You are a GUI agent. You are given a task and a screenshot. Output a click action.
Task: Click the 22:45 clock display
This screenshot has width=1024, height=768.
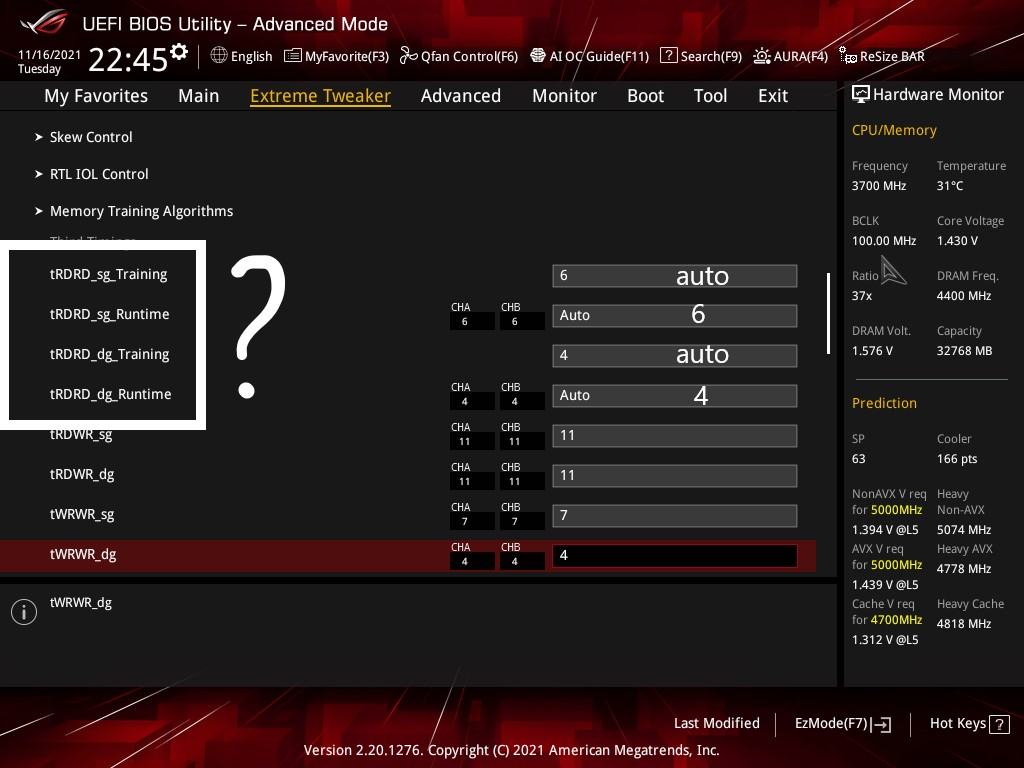[x=128, y=60]
